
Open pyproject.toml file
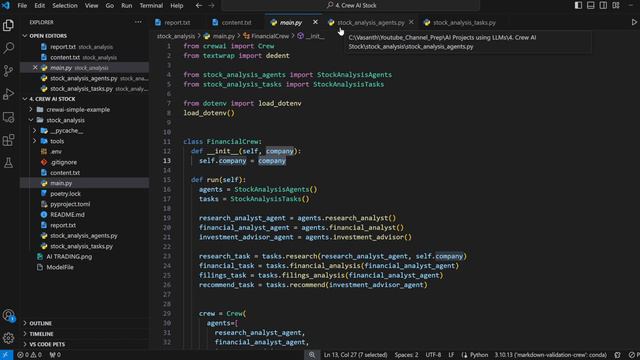click(70, 204)
